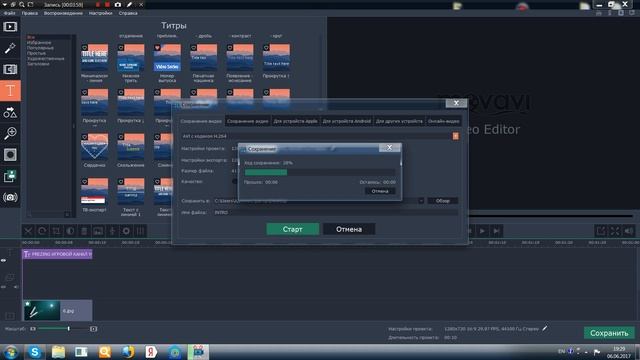Viewport: 640px width, 360px height.
Task: Open the Файл menu
Action: click(9, 13)
